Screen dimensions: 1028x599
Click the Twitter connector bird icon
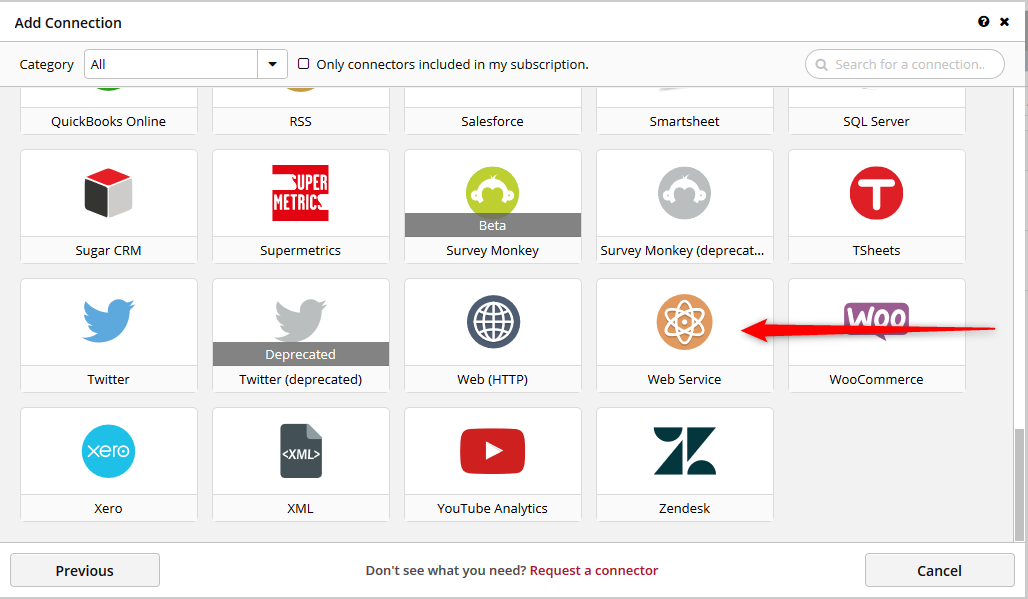[108, 321]
